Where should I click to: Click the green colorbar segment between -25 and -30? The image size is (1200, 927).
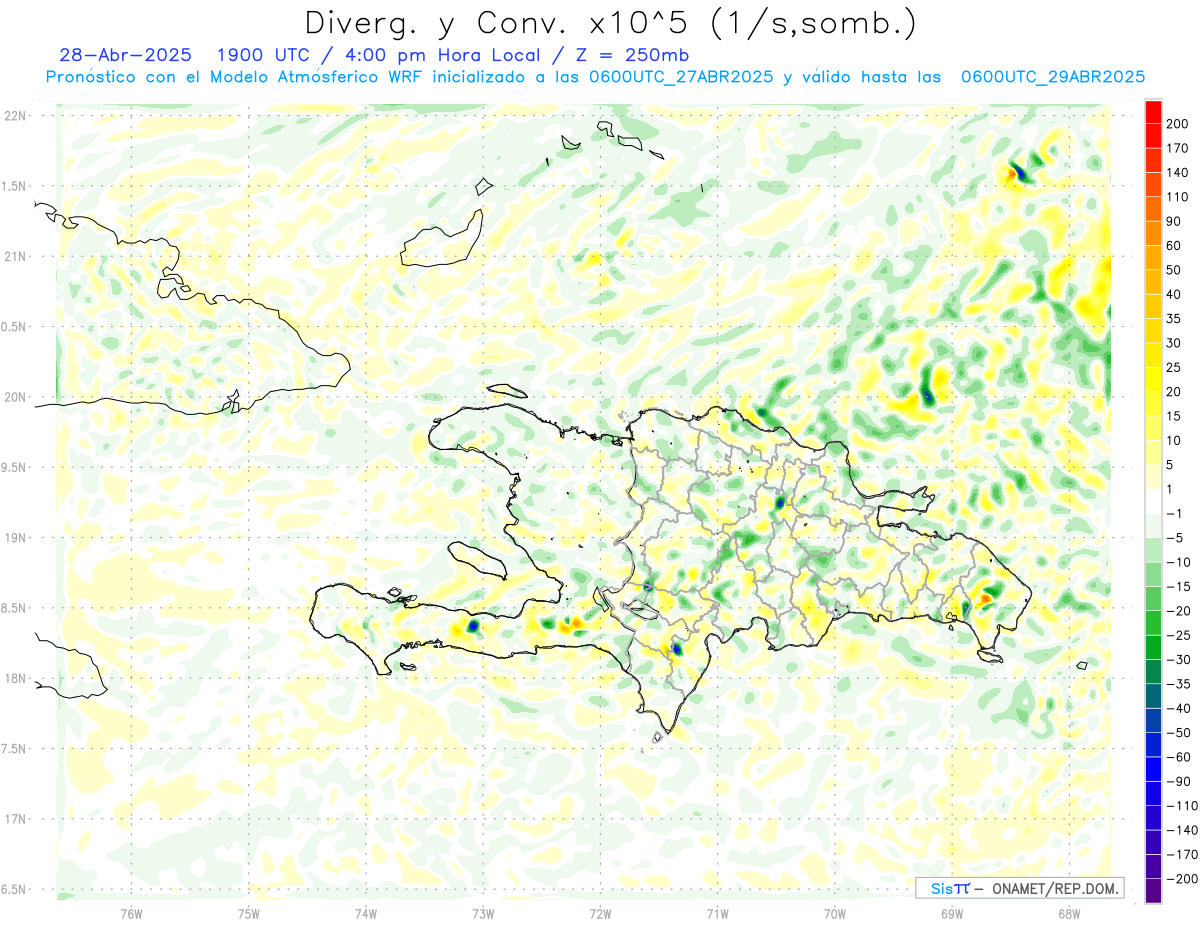click(x=1153, y=648)
